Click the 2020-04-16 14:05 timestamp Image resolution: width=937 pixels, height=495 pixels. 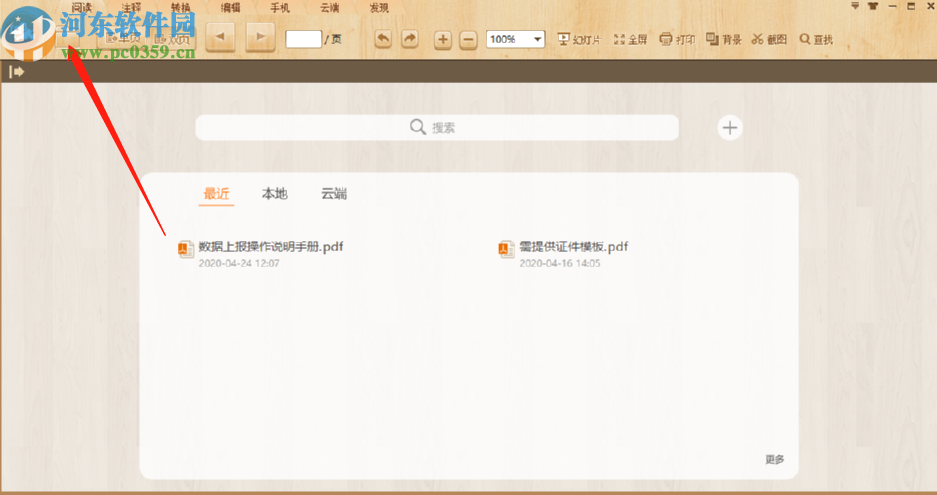tap(560, 263)
